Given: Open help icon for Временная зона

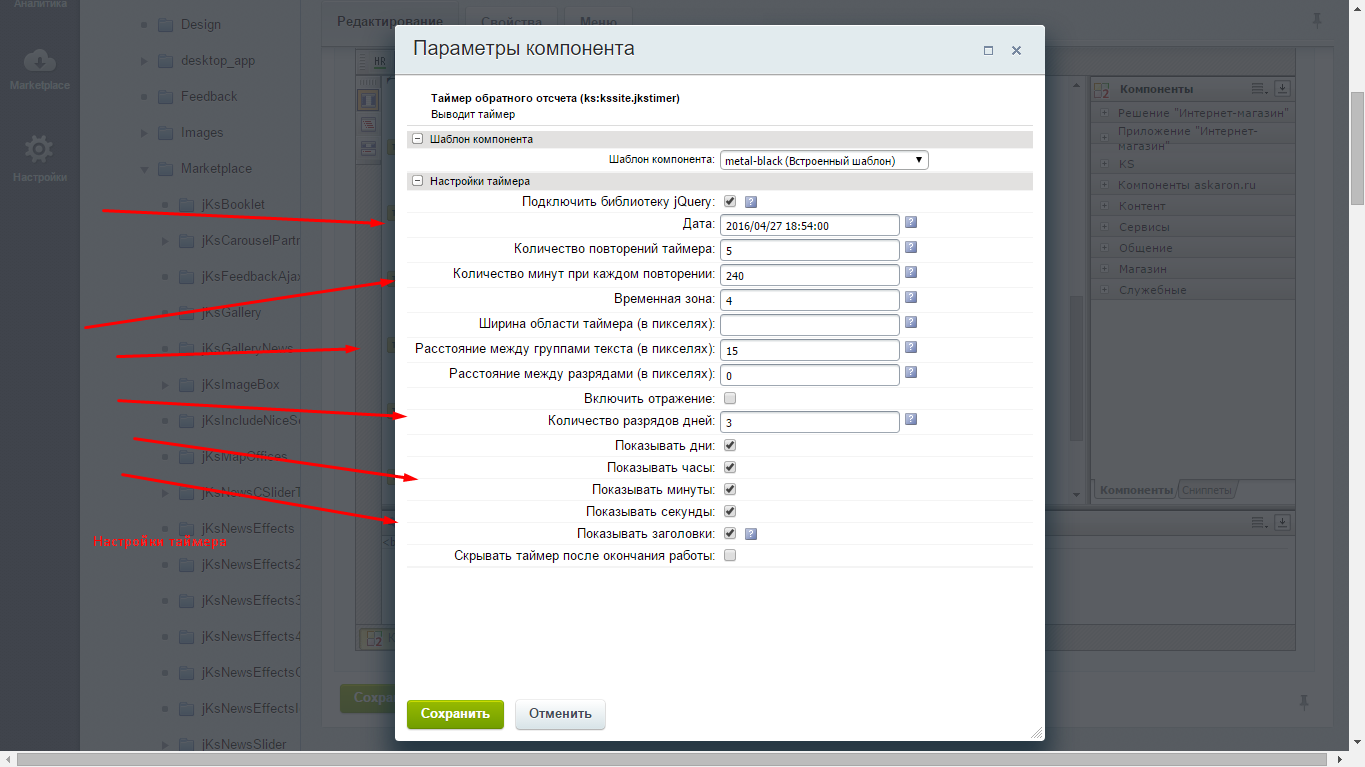Looking at the screenshot, I should point(911,297).
